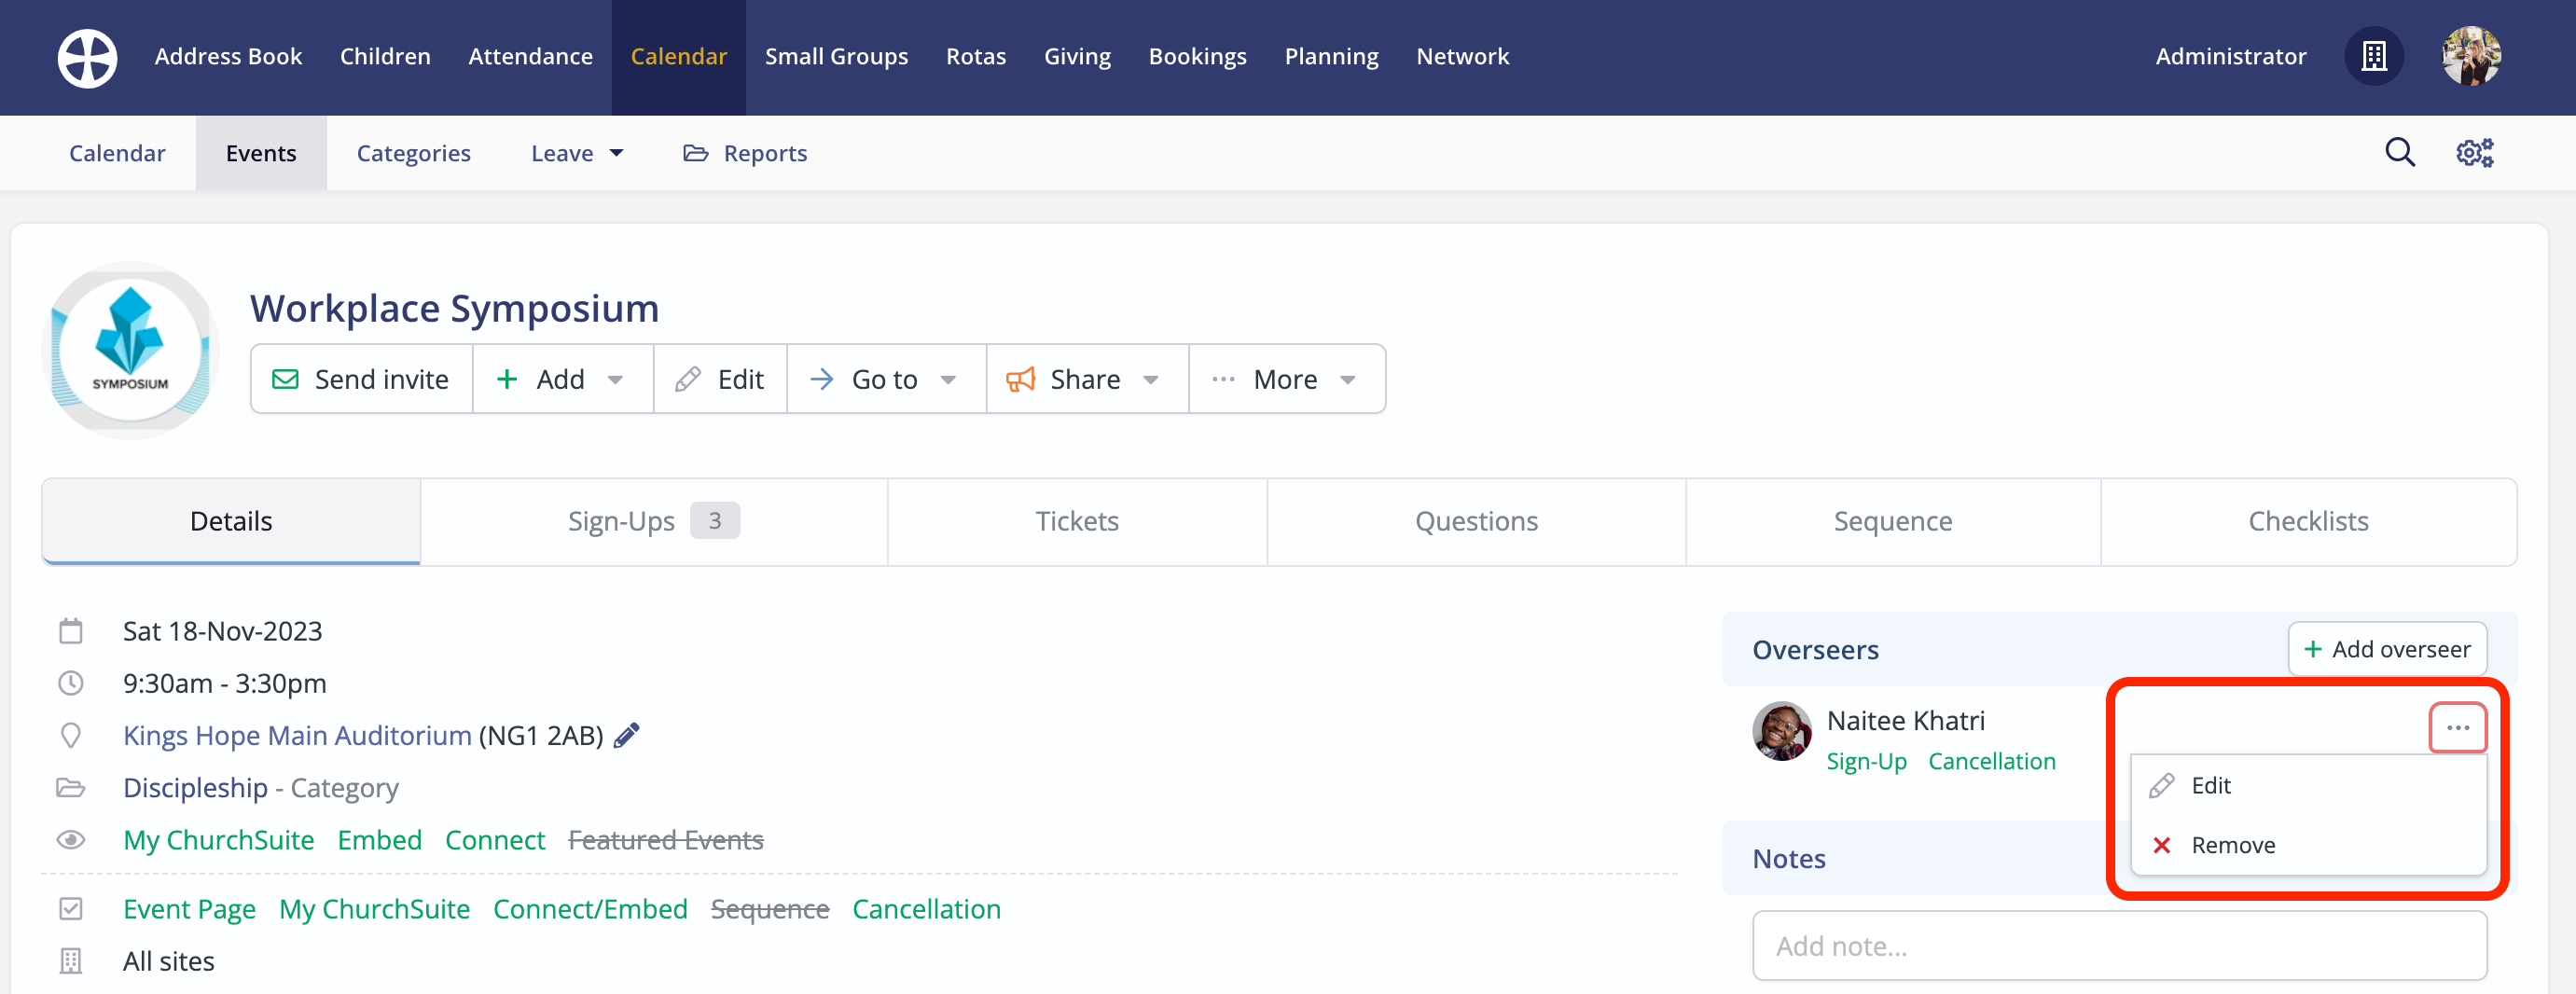Switch to the Questions tab
The height and width of the screenshot is (994, 2576).
1476,521
